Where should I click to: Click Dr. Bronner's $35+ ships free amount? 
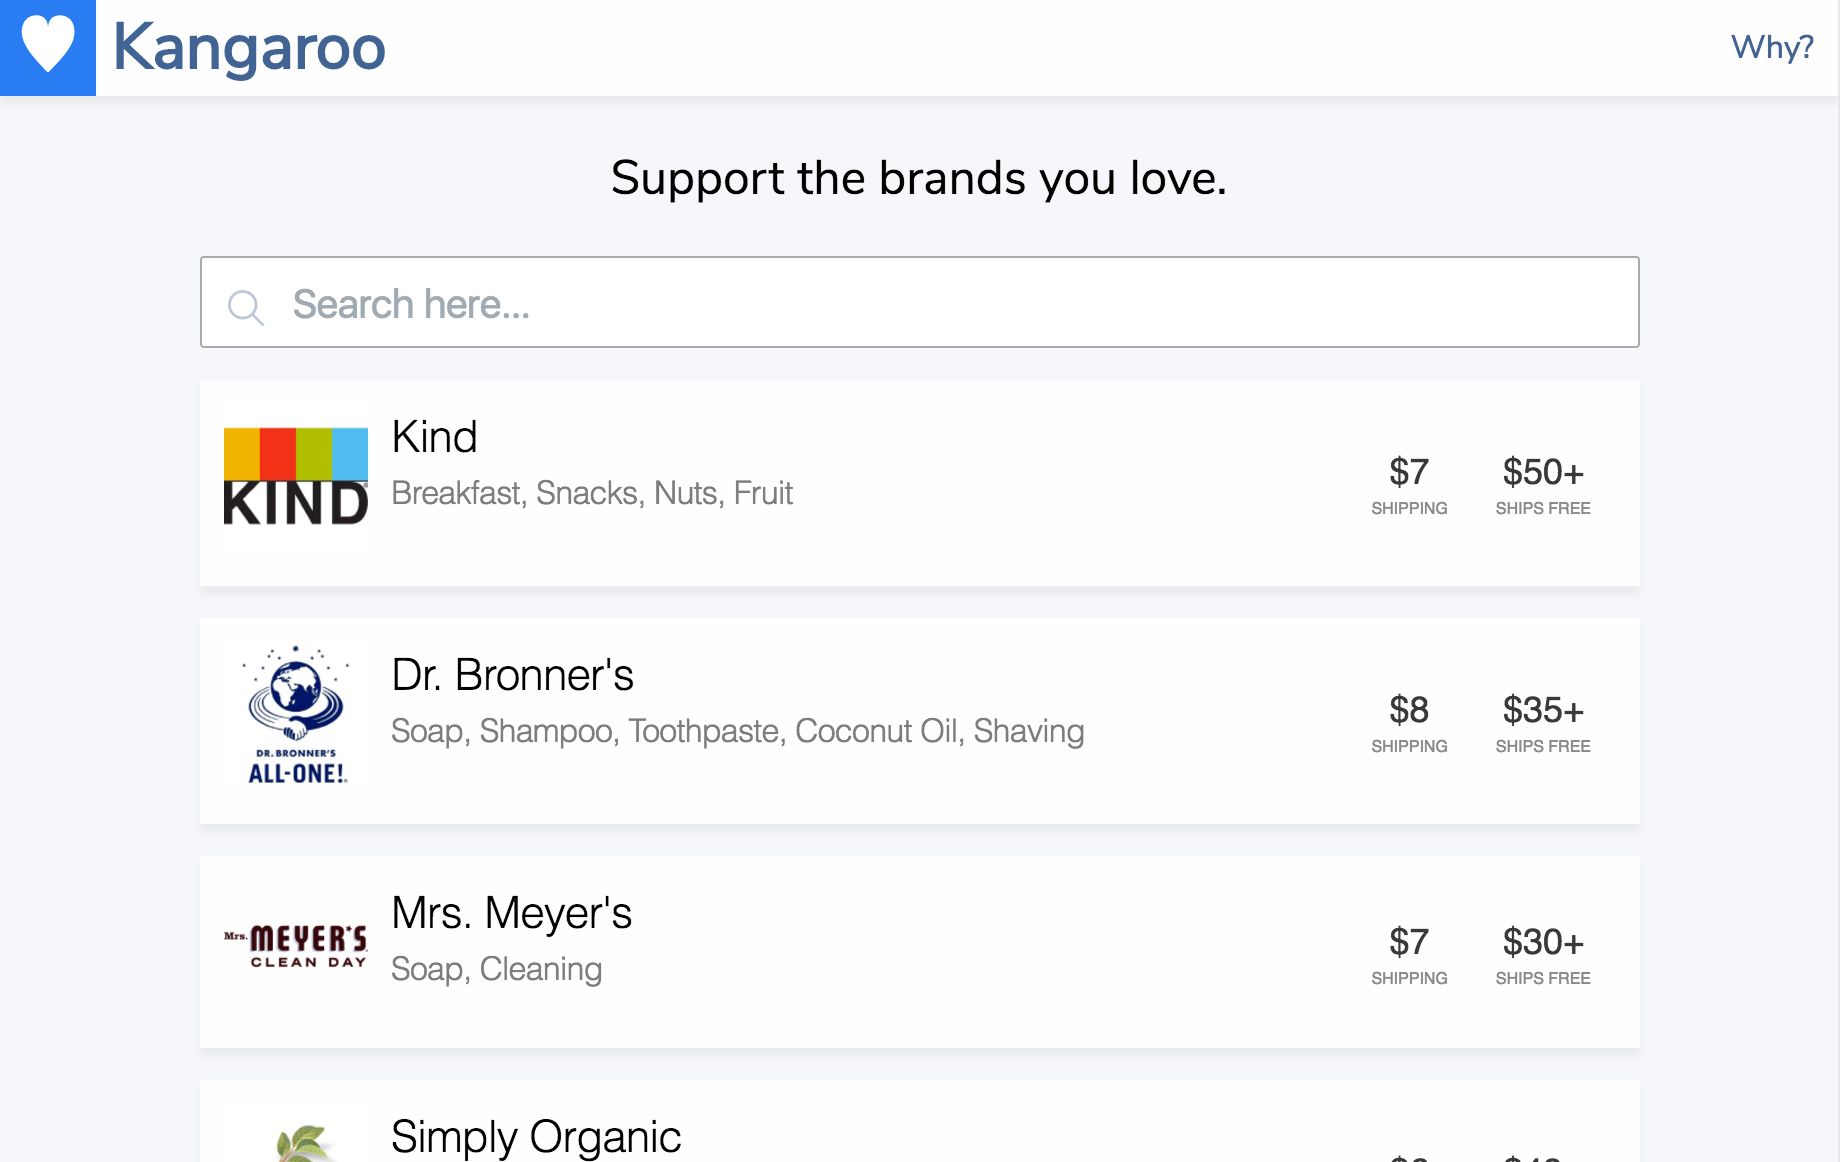(1542, 710)
